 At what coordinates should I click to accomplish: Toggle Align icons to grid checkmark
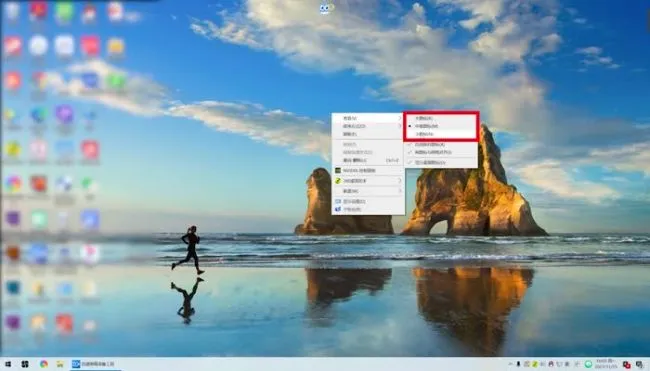[441, 153]
